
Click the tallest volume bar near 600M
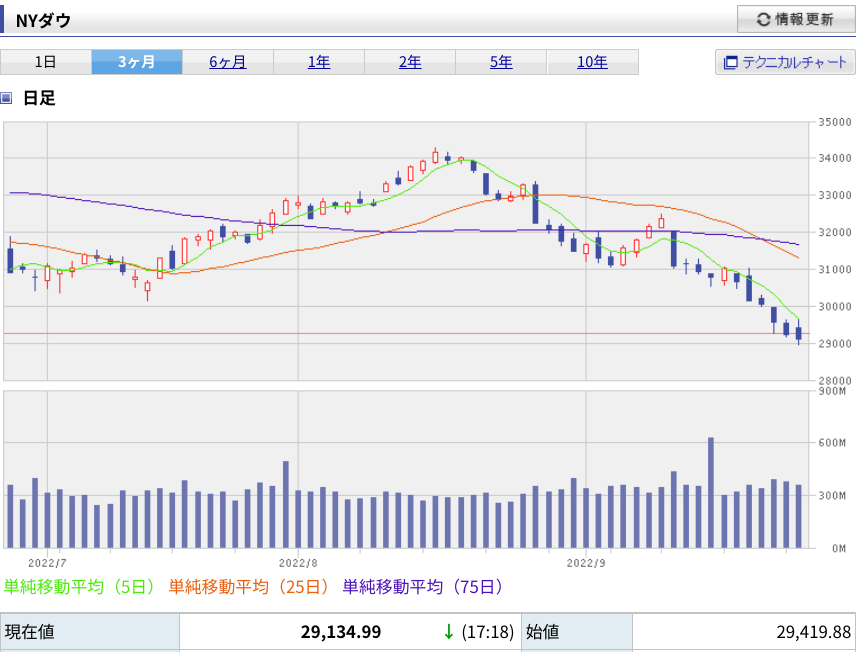711,492
